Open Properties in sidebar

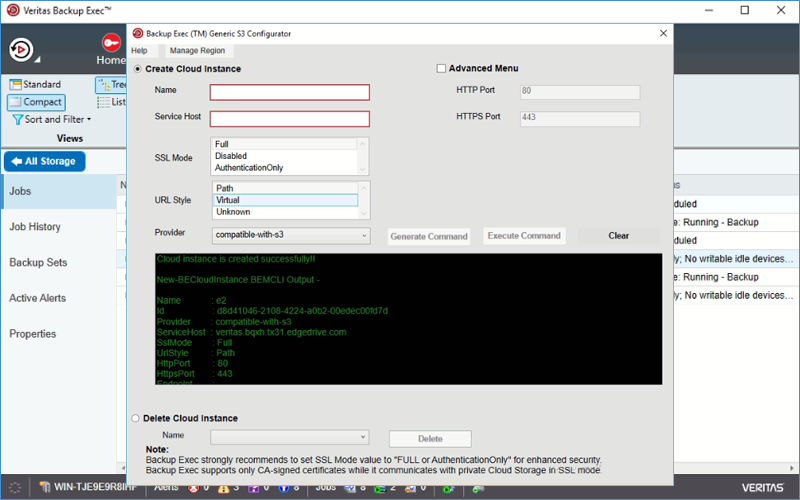click(x=32, y=334)
